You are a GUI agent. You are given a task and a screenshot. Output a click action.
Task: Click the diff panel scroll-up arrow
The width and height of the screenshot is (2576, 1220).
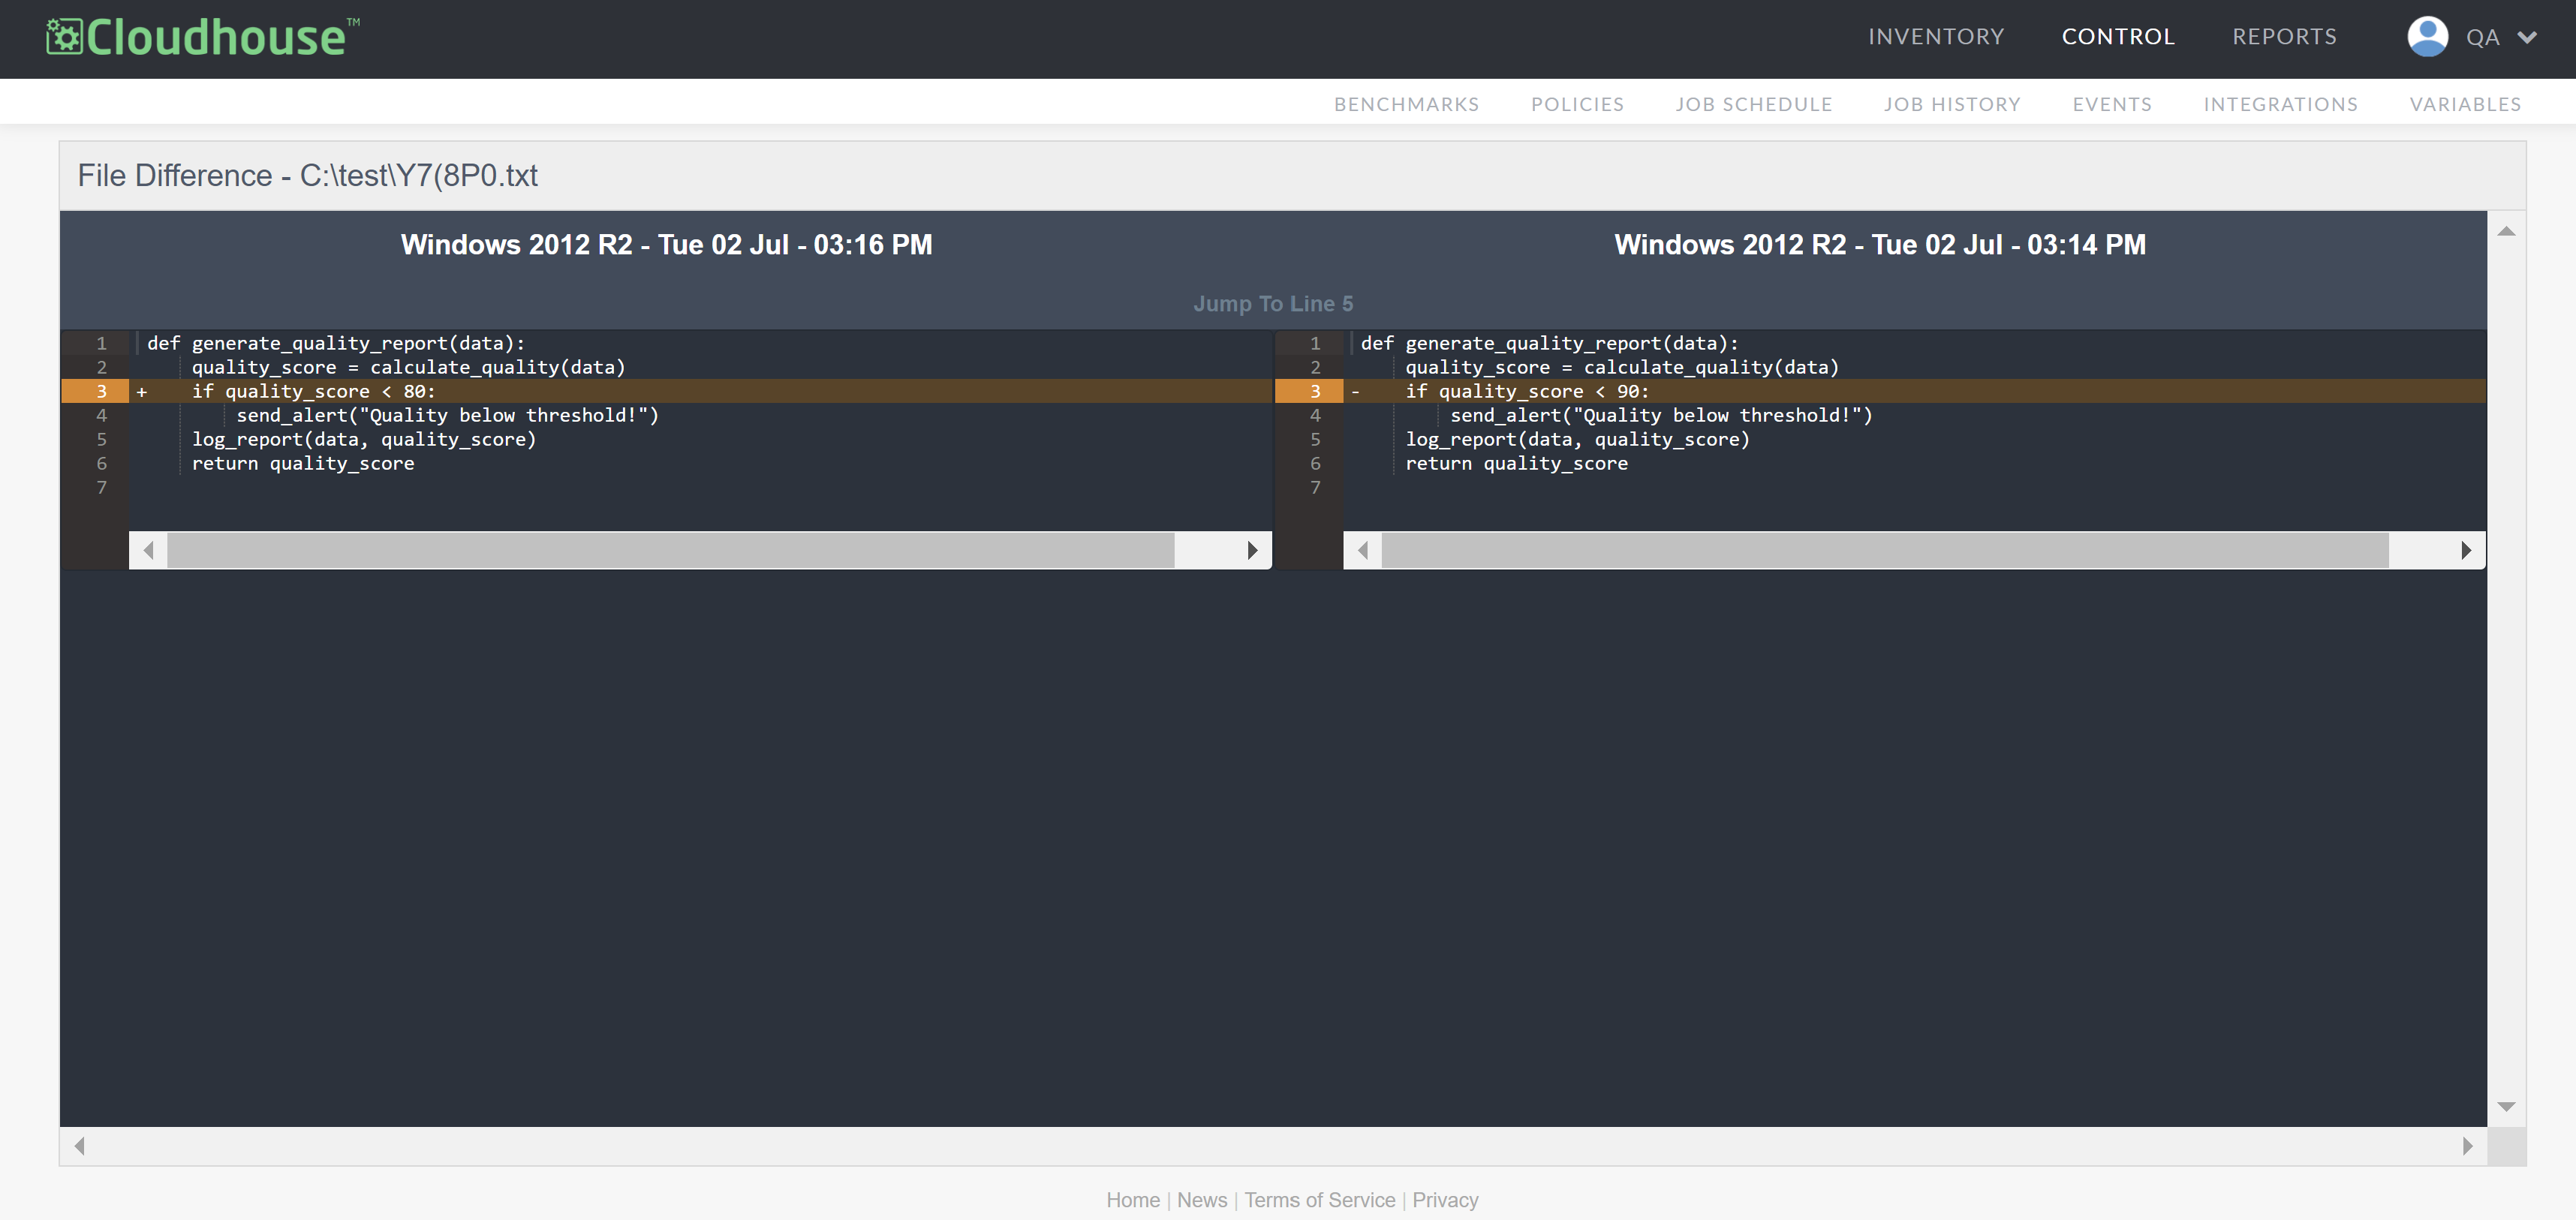click(x=2506, y=231)
